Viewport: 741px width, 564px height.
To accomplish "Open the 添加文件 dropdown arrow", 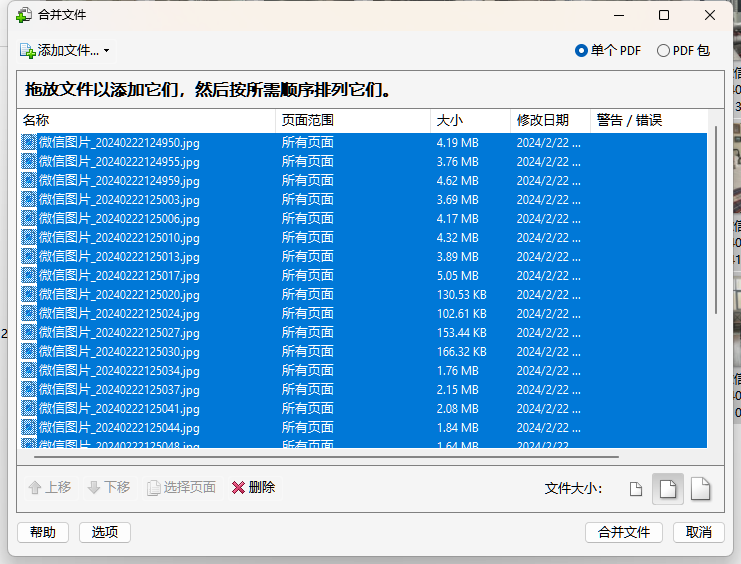I will [106, 51].
